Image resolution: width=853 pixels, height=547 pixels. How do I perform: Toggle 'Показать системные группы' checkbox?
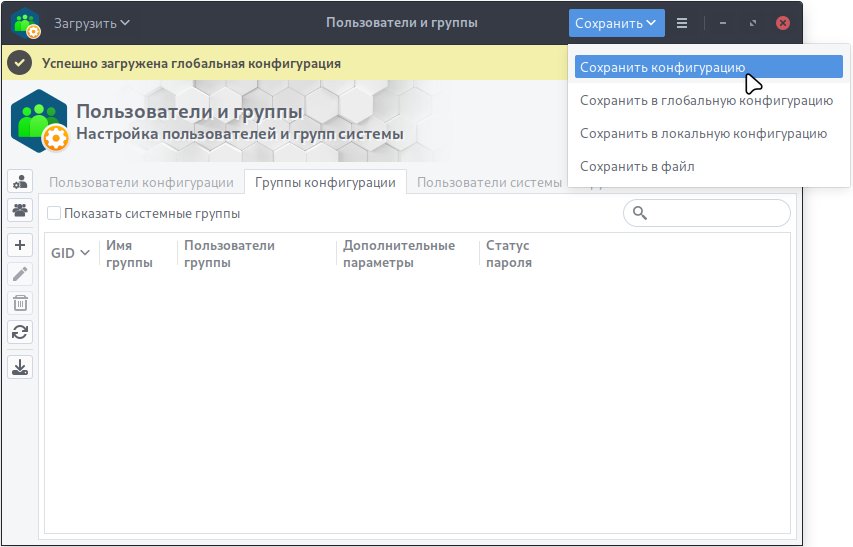pyautogui.click(x=54, y=213)
